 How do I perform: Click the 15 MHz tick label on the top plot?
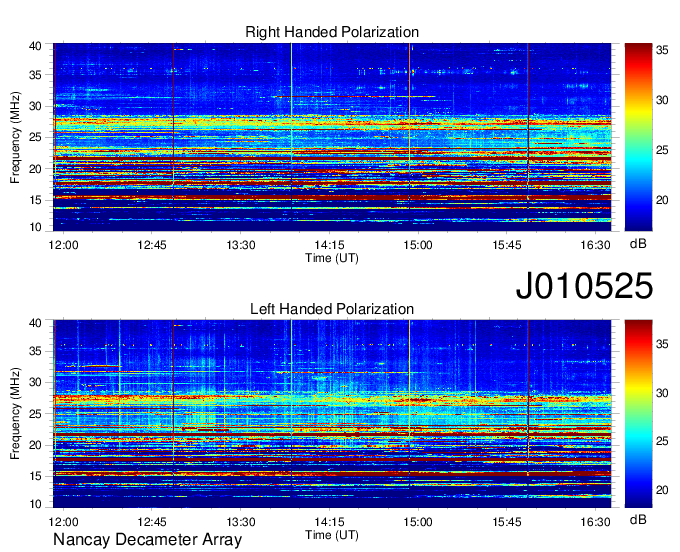pos(35,200)
